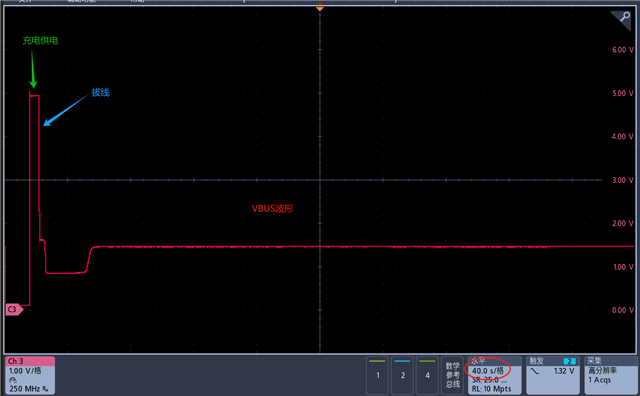Click the 1.00 V/格 vertical scale readout

coord(25,371)
